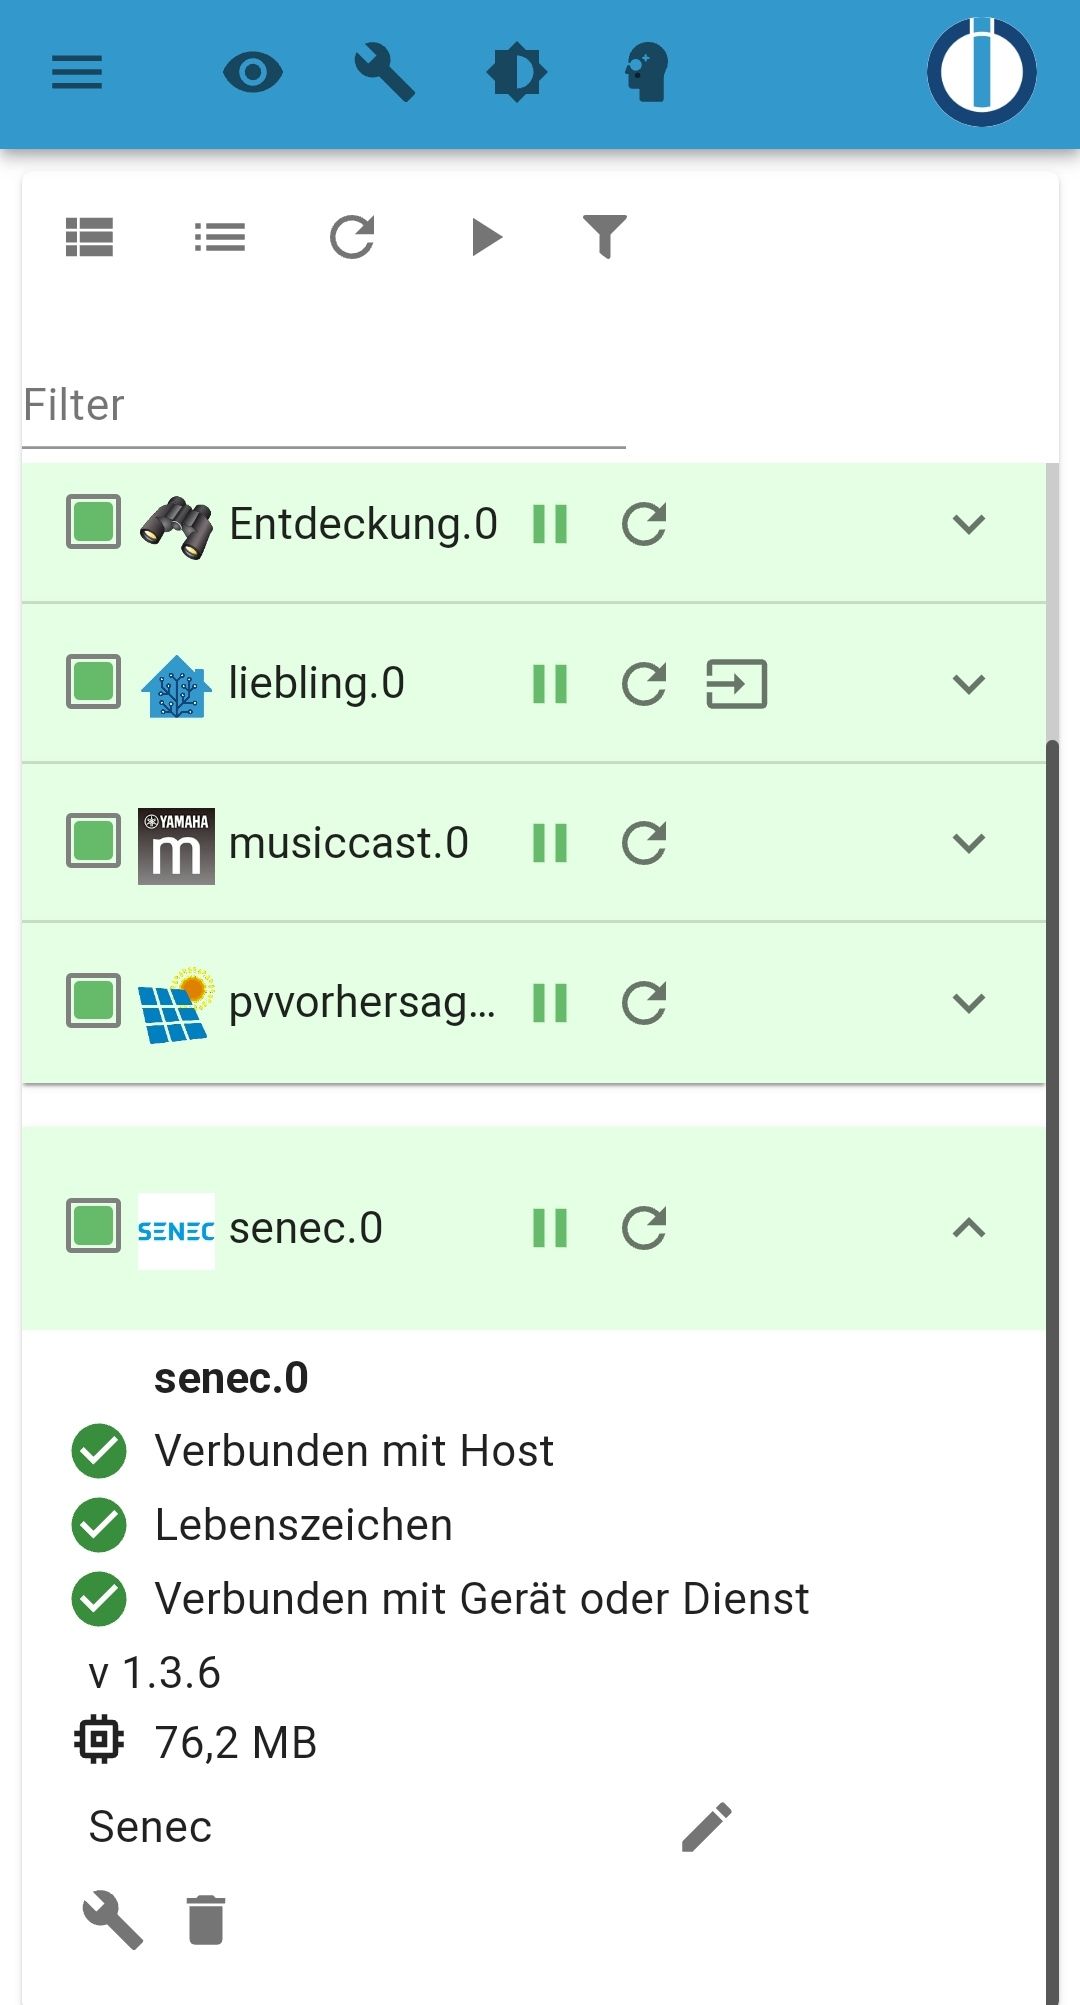This screenshot has height=2005, width=1080.
Task: Open the wrench settings icon in header
Action: [x=384, y=72]
